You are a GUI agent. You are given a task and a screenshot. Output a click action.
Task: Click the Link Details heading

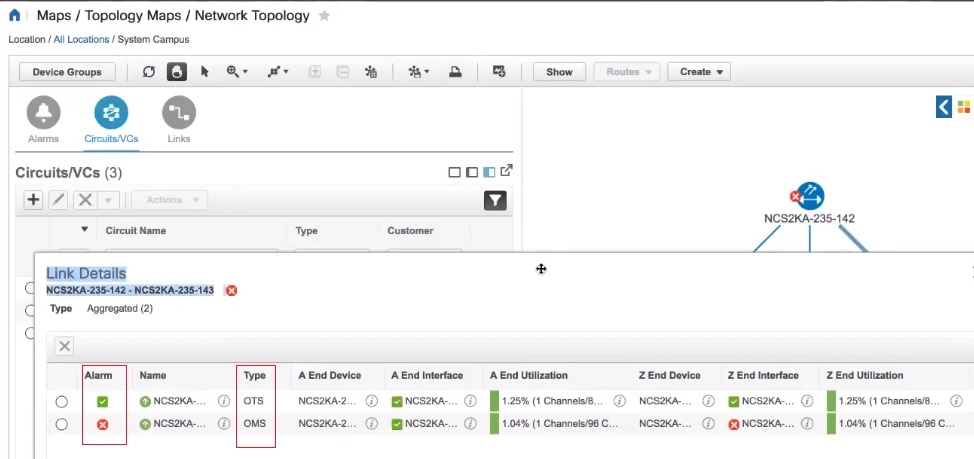tap(86, 273)
